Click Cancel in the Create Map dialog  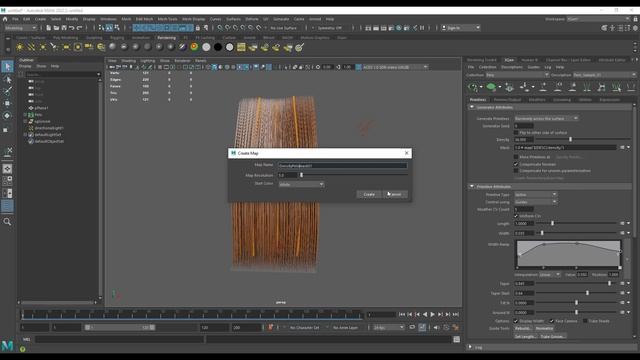395,194
